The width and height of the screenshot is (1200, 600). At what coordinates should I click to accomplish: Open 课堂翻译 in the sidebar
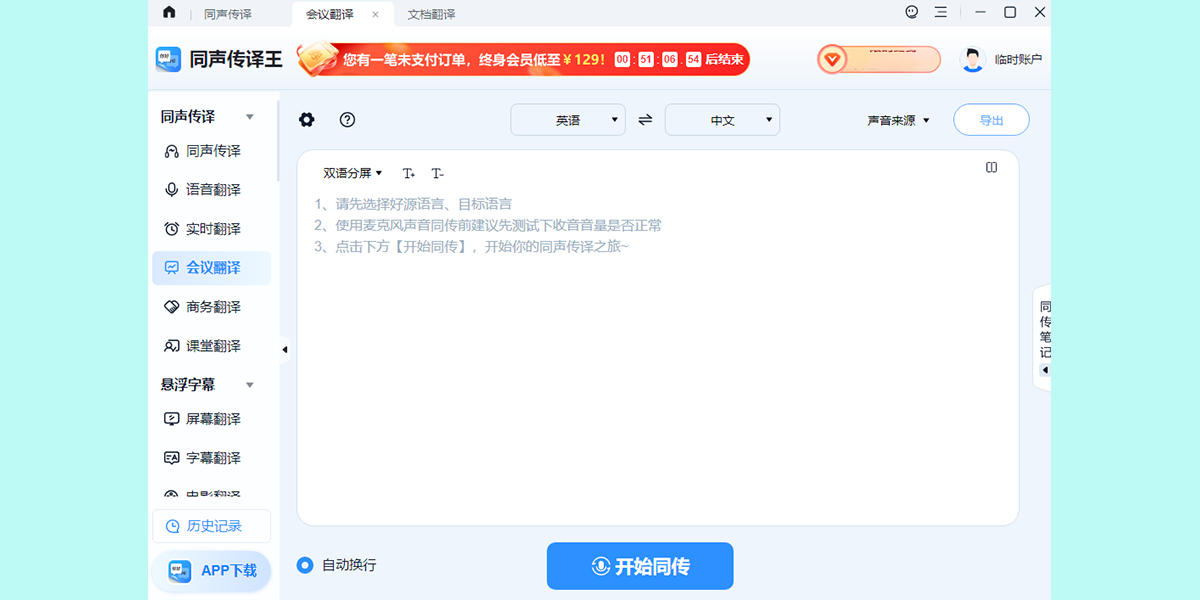click(x=211, y=346)
